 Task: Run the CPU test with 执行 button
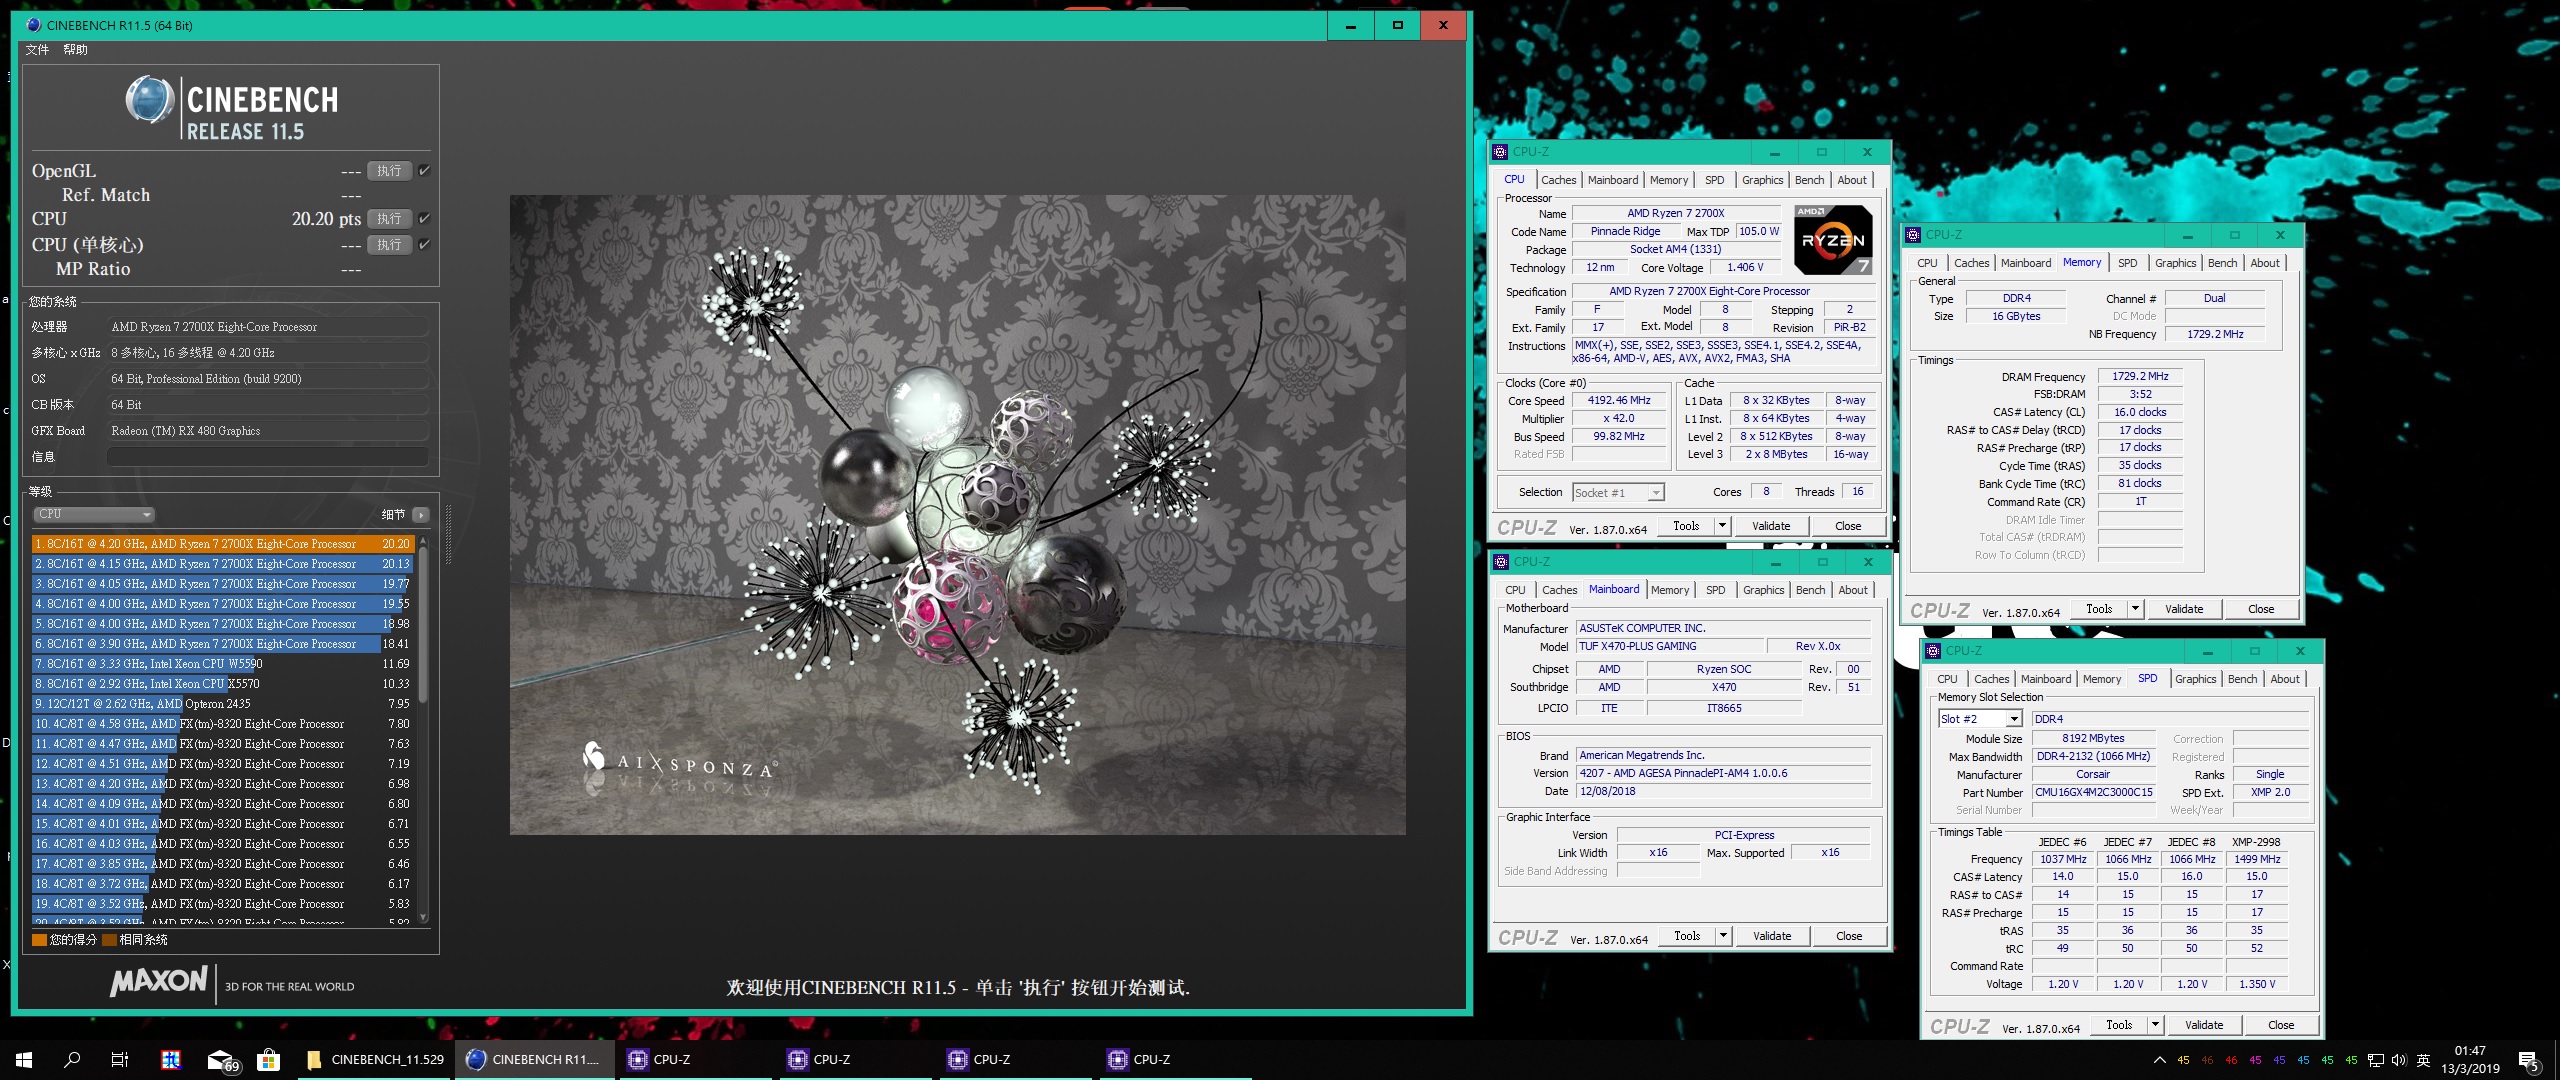(x=389, y=218)
